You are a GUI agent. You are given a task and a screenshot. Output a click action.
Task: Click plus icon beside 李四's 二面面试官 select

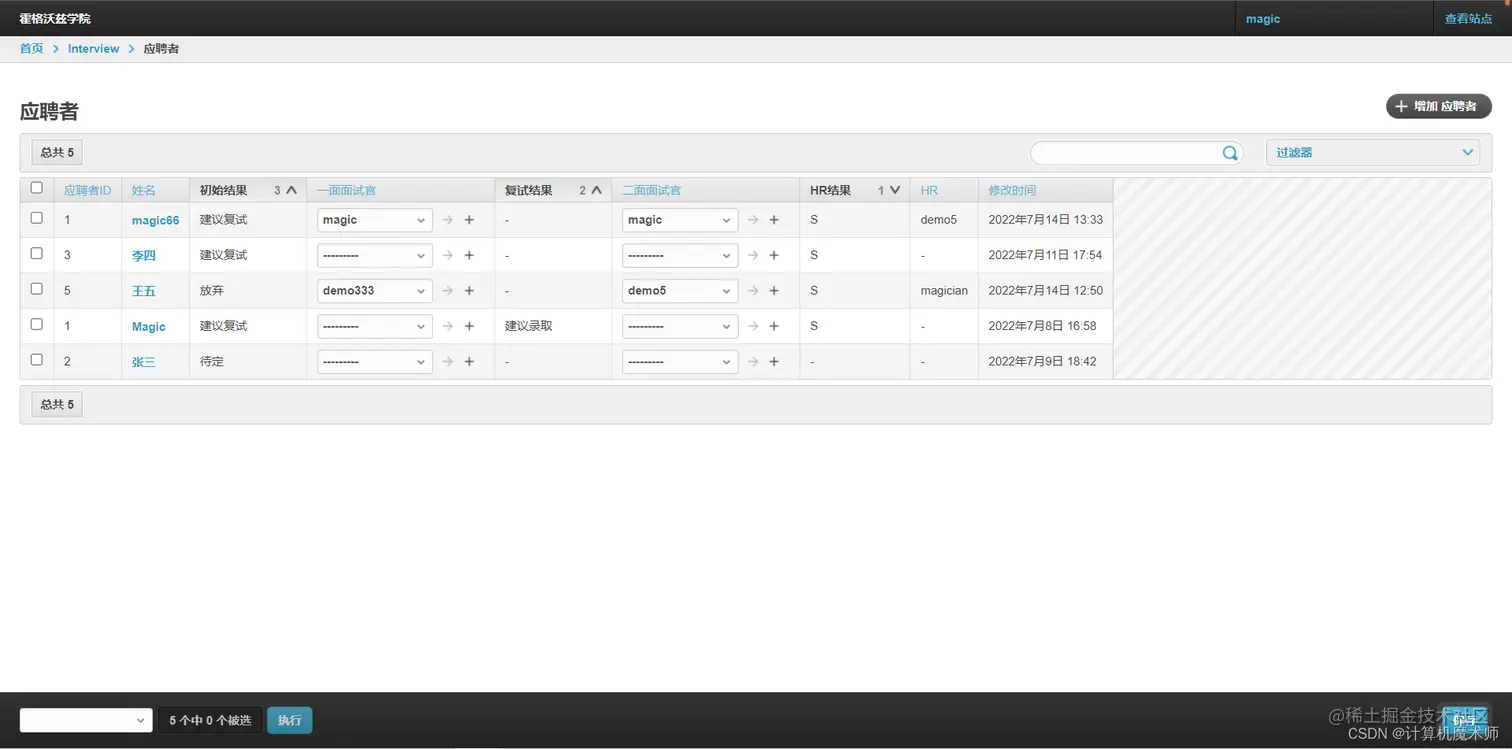pyautogui.click(x=774, y=255)
